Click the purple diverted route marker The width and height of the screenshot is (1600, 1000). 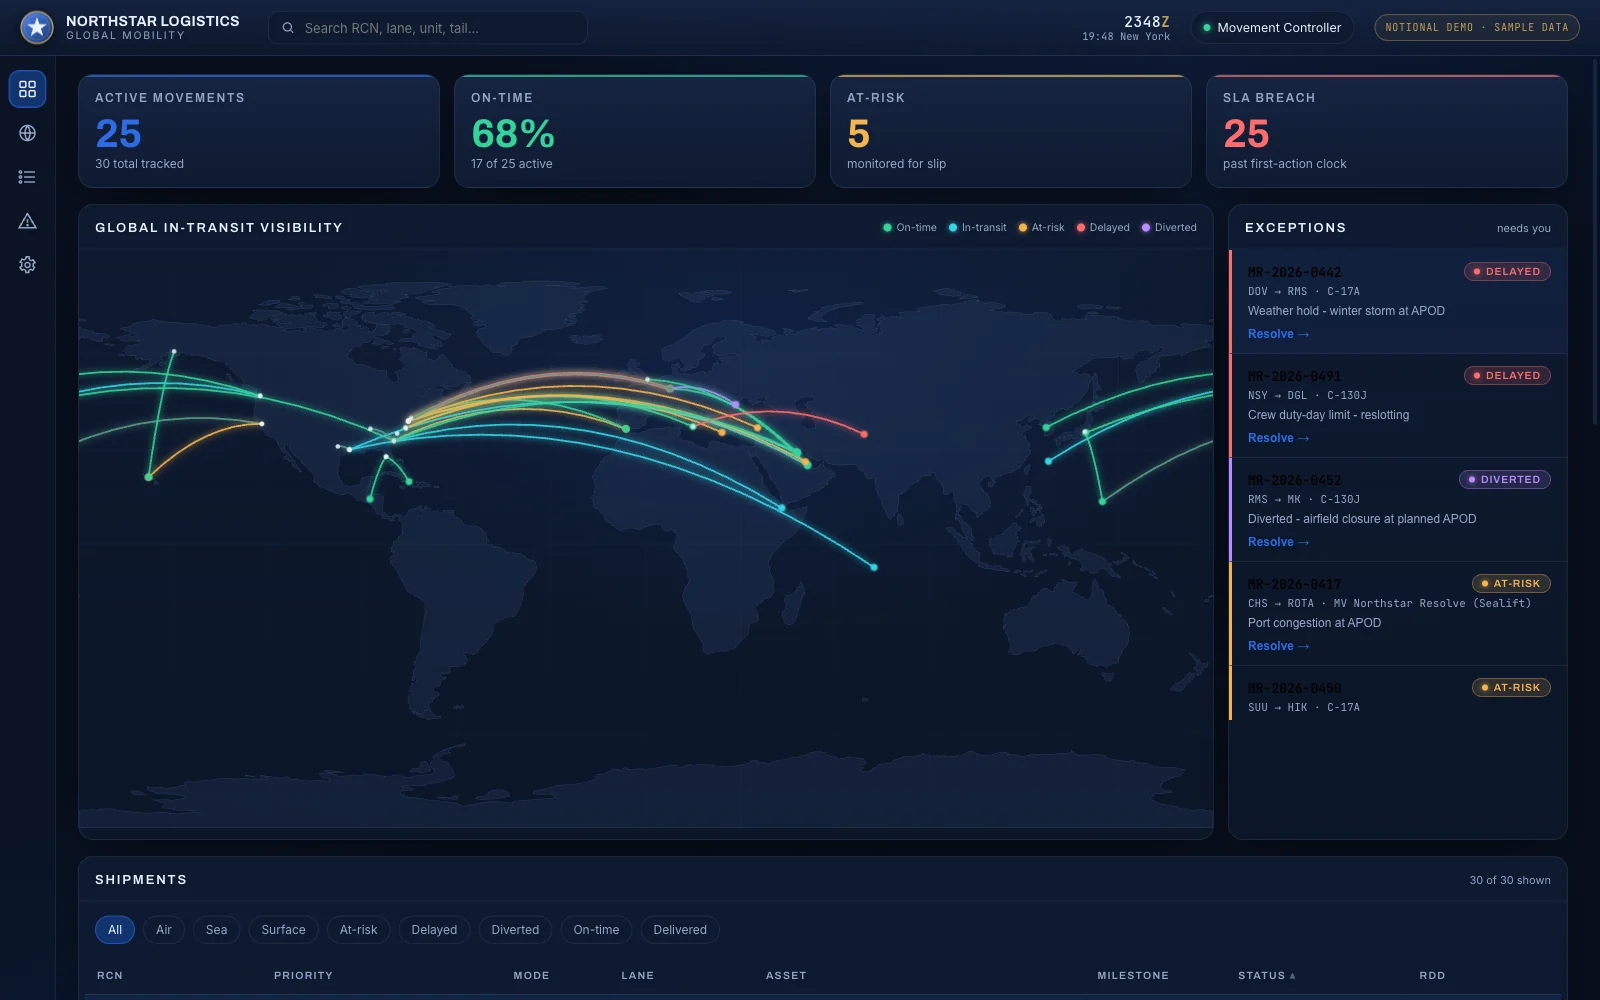736,405
